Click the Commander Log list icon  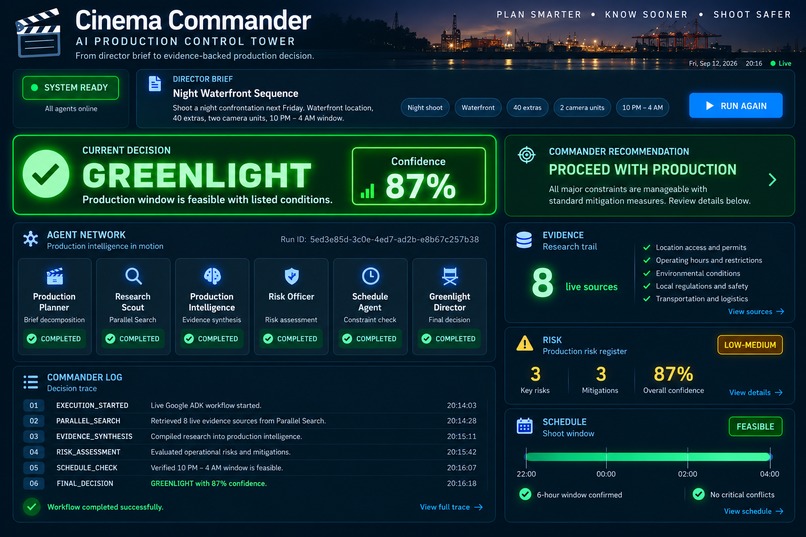(x=31, y=382)
